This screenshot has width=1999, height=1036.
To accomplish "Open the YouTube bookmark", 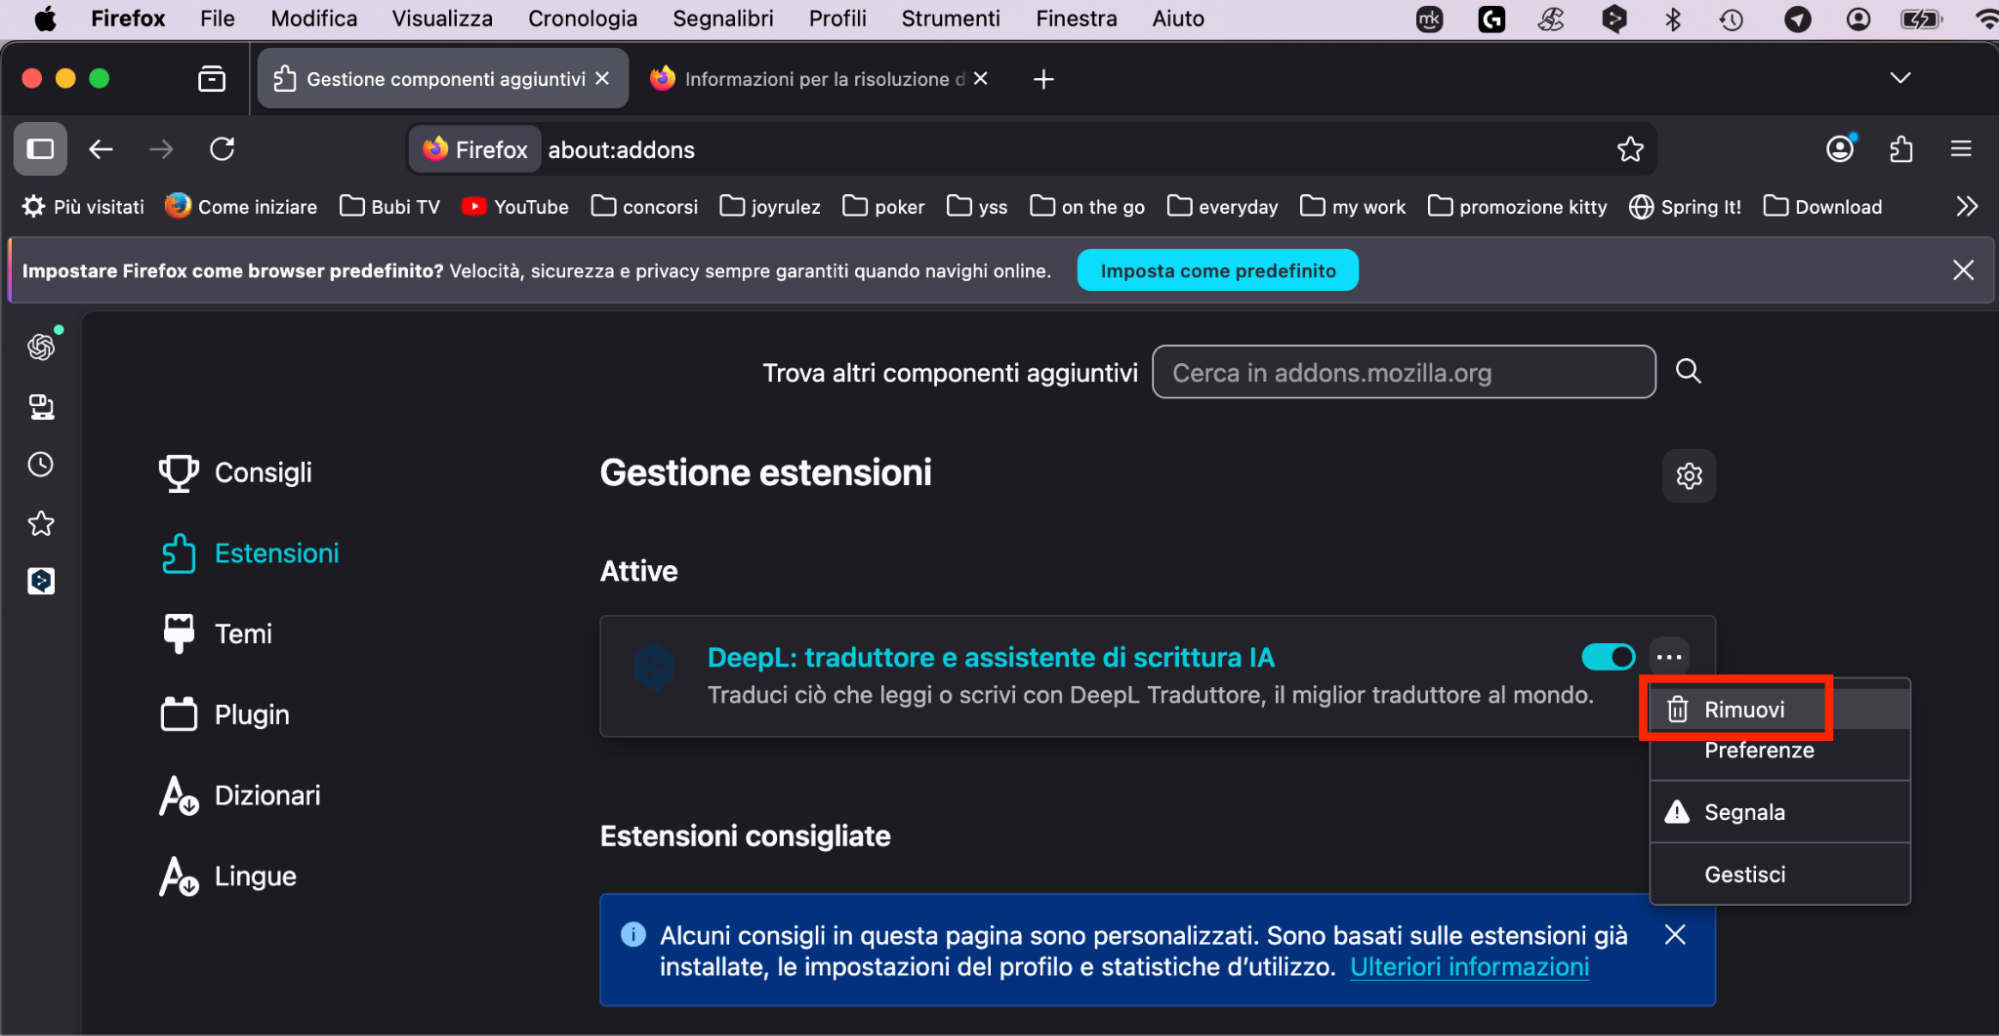I will point(515,206).
